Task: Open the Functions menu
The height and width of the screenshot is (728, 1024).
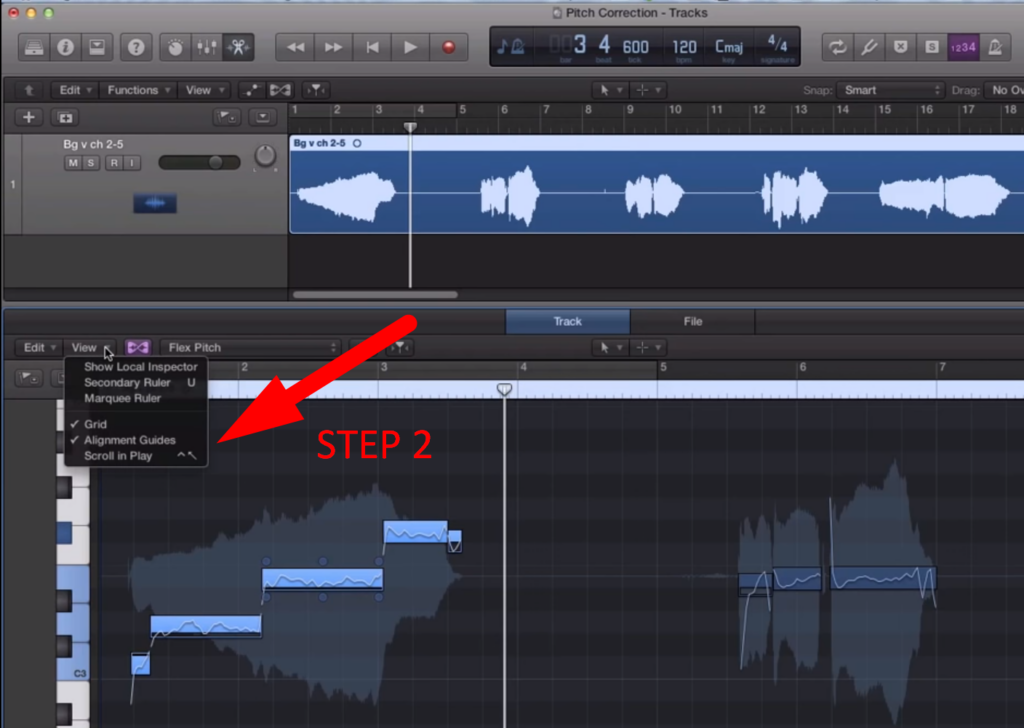Action: click(137, 90)
